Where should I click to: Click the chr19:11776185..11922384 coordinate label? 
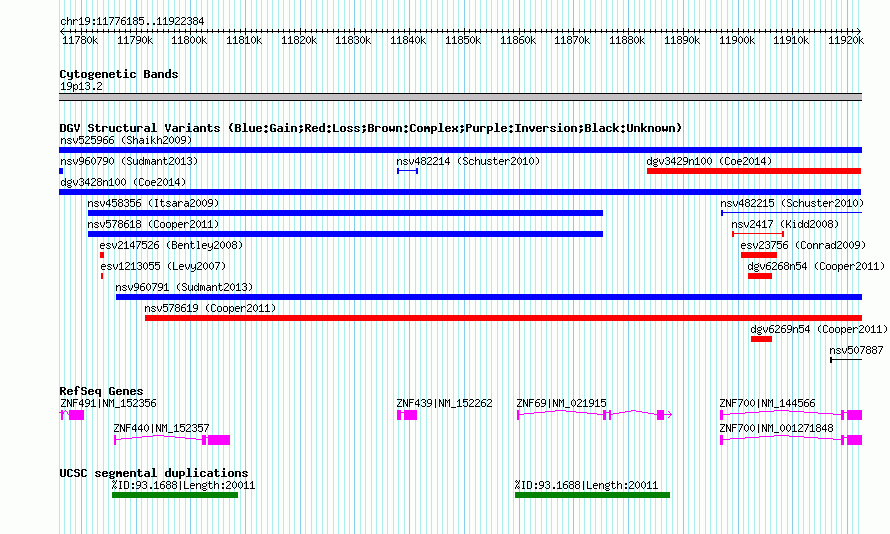point(132,22)
